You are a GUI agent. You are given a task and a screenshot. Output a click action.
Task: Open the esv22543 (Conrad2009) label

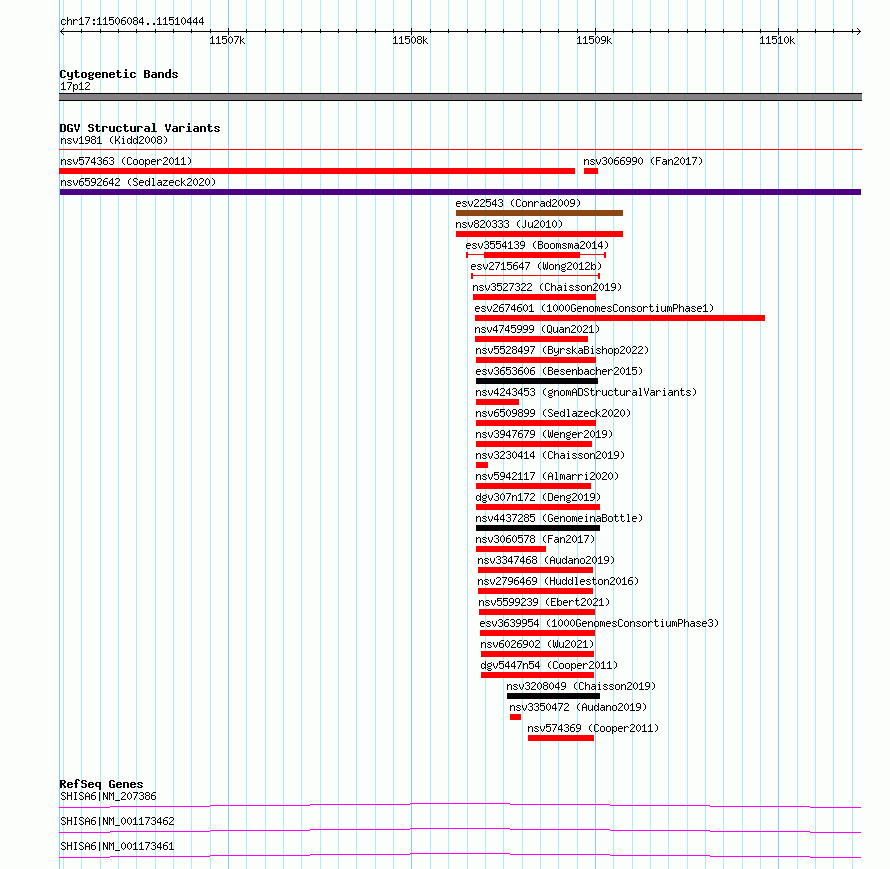(518, 203)
